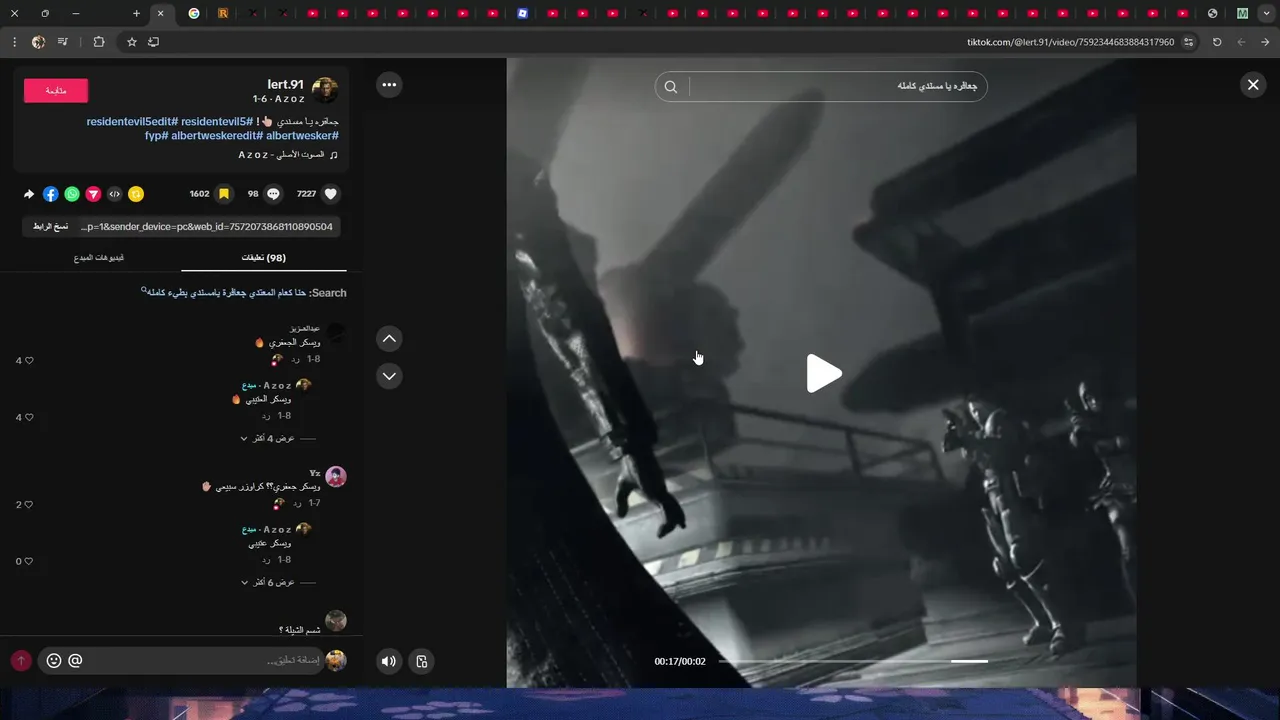Insert a mention with the @ icon
Image resolution: width=1280 pixels, height=720 pixels.
(75, 661)
